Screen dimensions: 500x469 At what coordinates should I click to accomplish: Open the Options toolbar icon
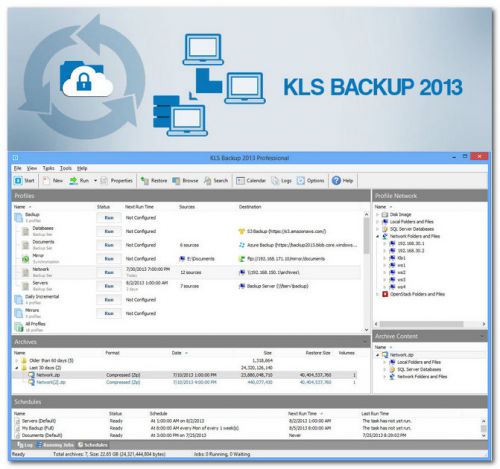click(301, 180)
